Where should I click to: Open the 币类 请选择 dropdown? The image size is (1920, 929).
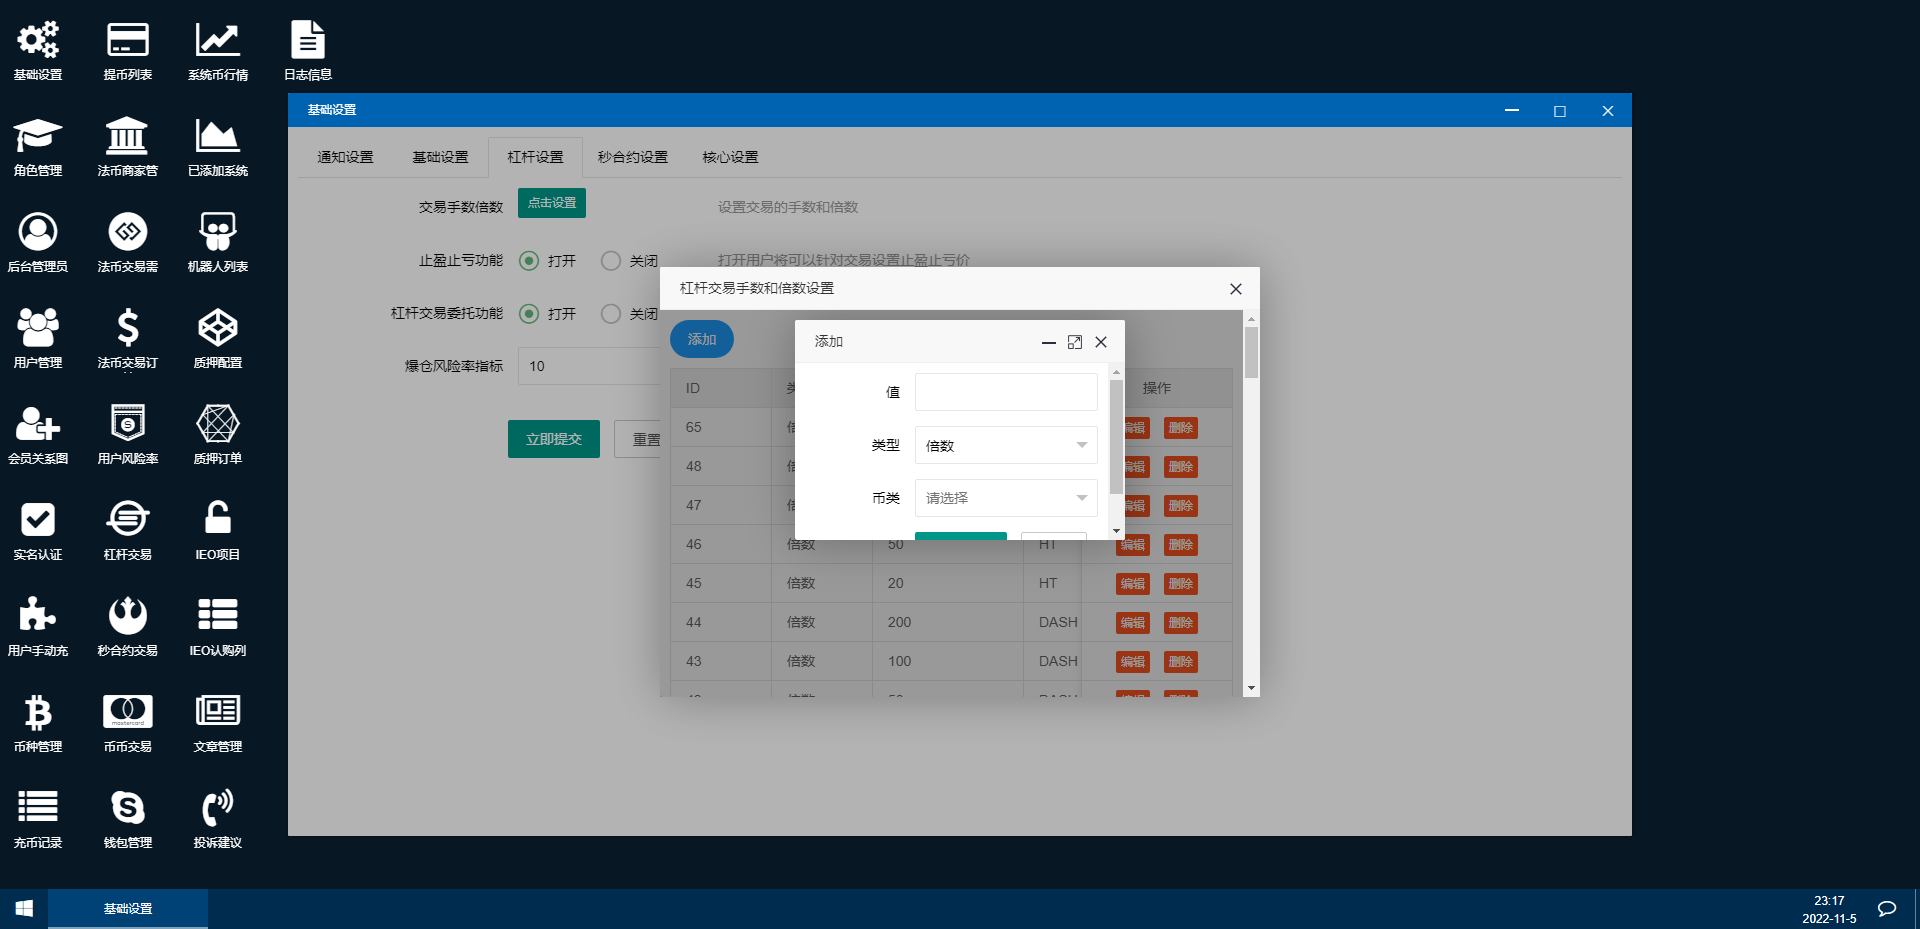pos(1006,498)
